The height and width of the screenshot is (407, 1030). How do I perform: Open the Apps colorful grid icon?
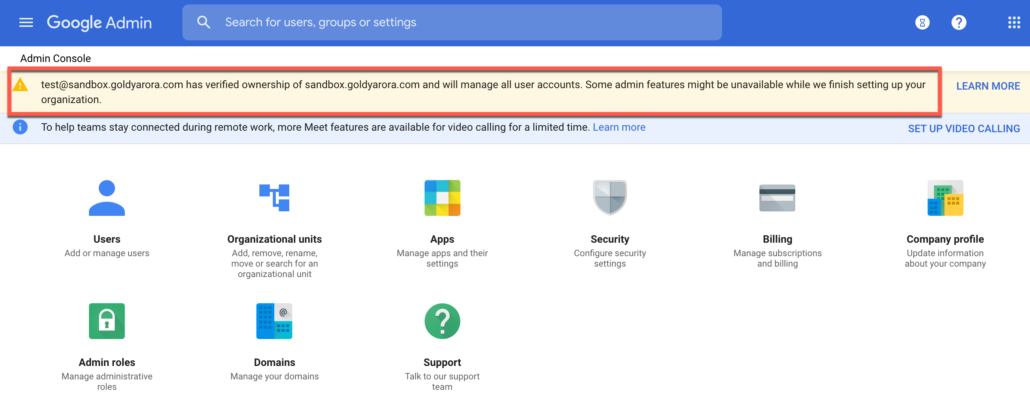442,198
